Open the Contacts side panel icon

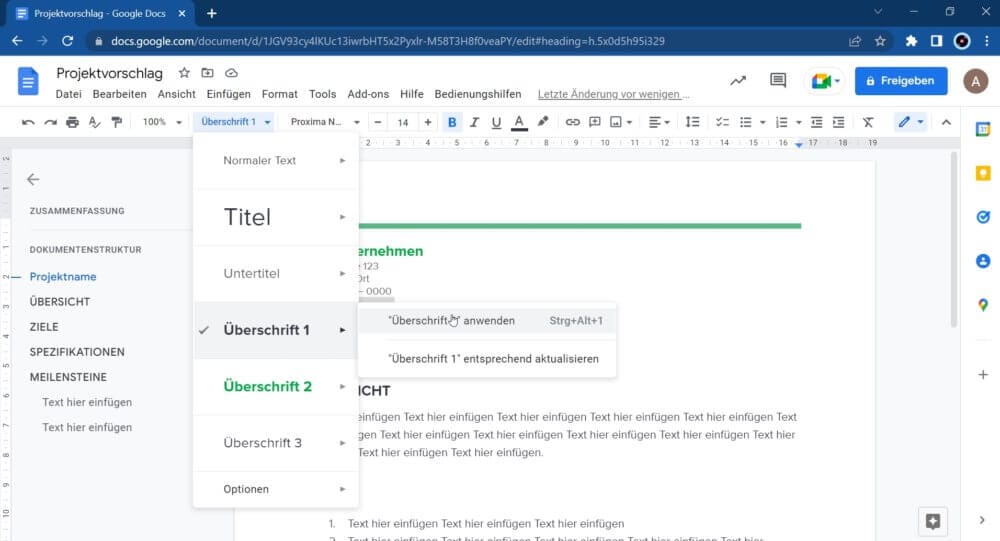coord(983,261)
